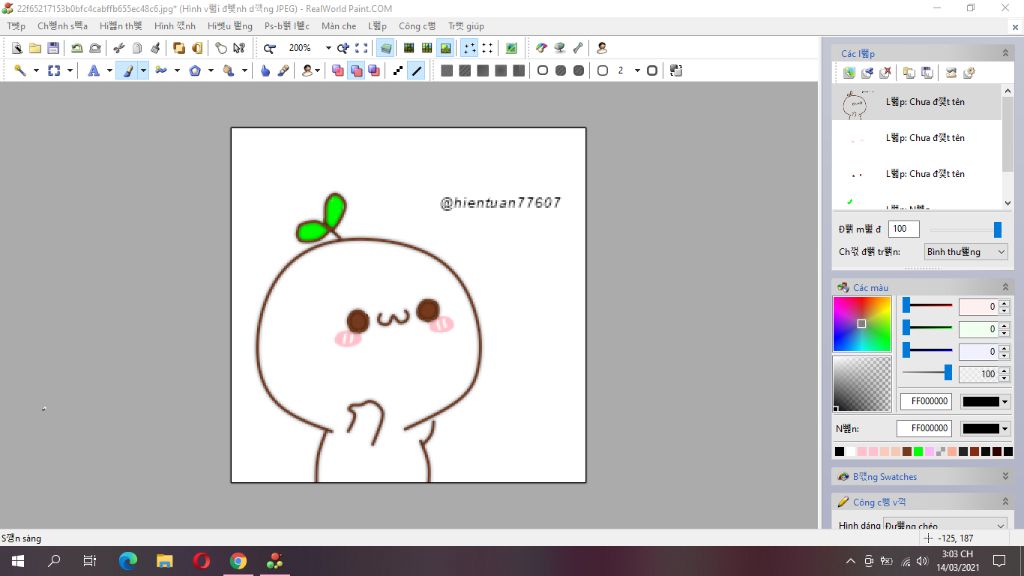
Task: Open layer properties gear icon
Action: point(969,73)
